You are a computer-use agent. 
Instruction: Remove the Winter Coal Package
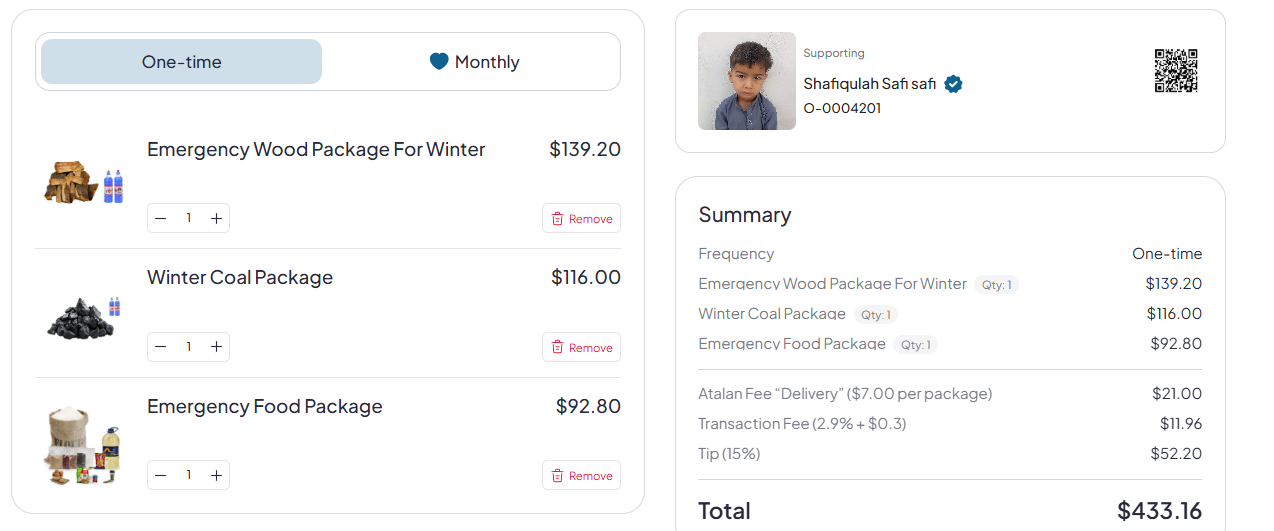[x=581, y=347]
